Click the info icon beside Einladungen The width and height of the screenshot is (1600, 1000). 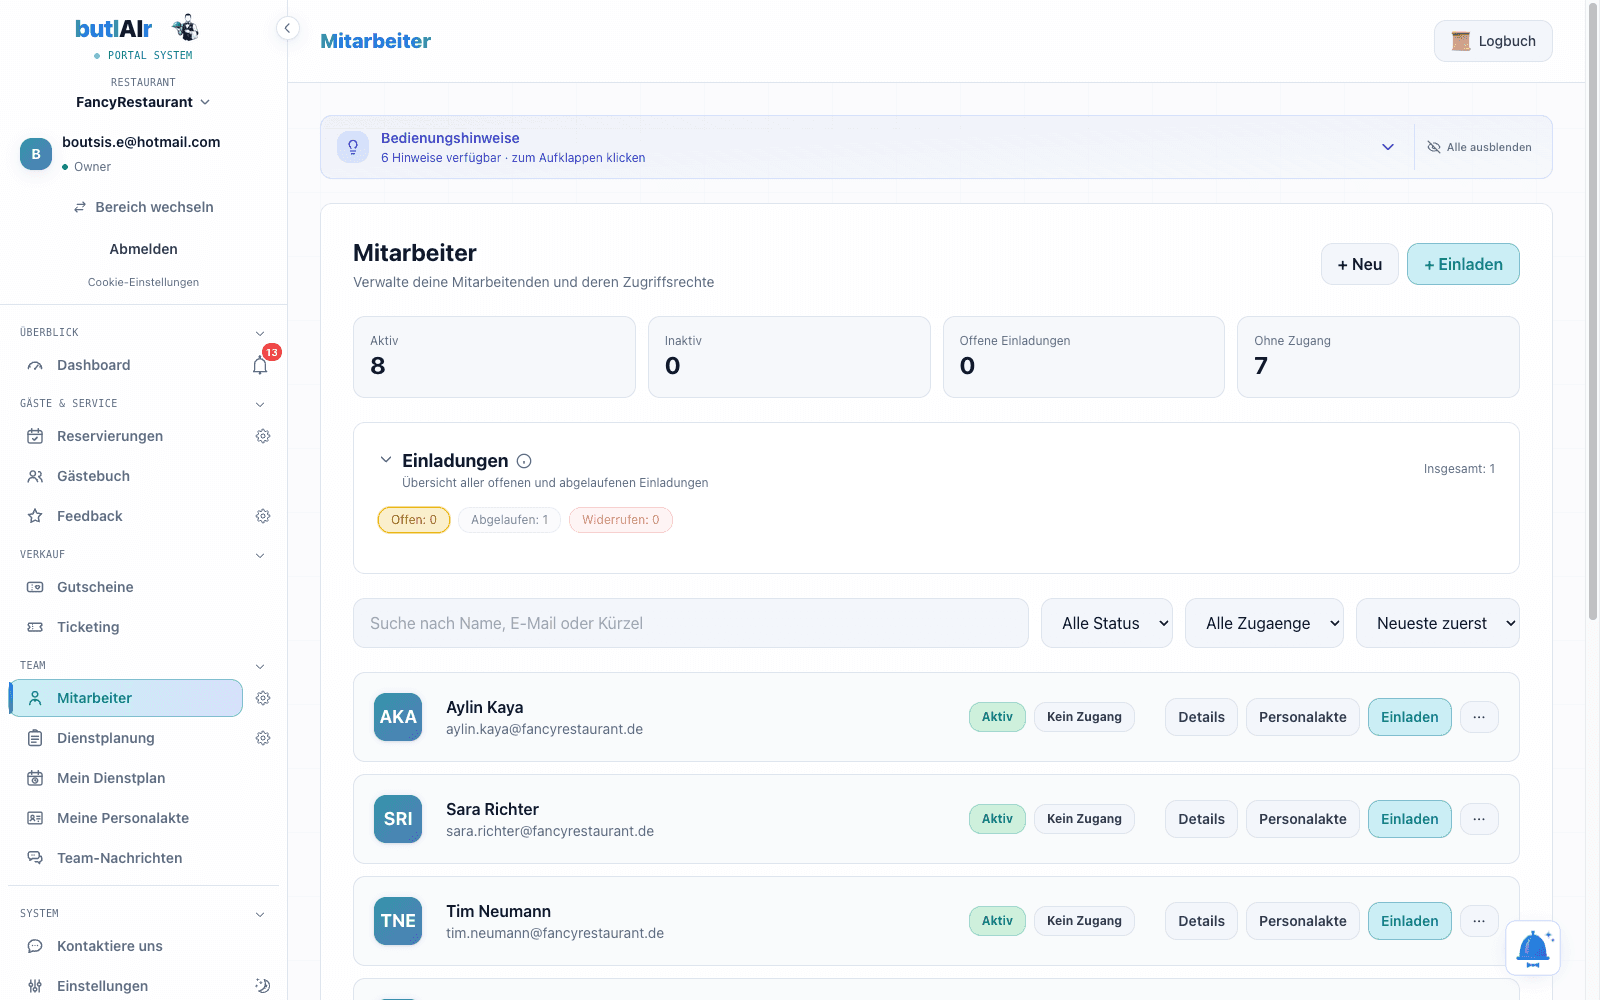coord(524,461)
